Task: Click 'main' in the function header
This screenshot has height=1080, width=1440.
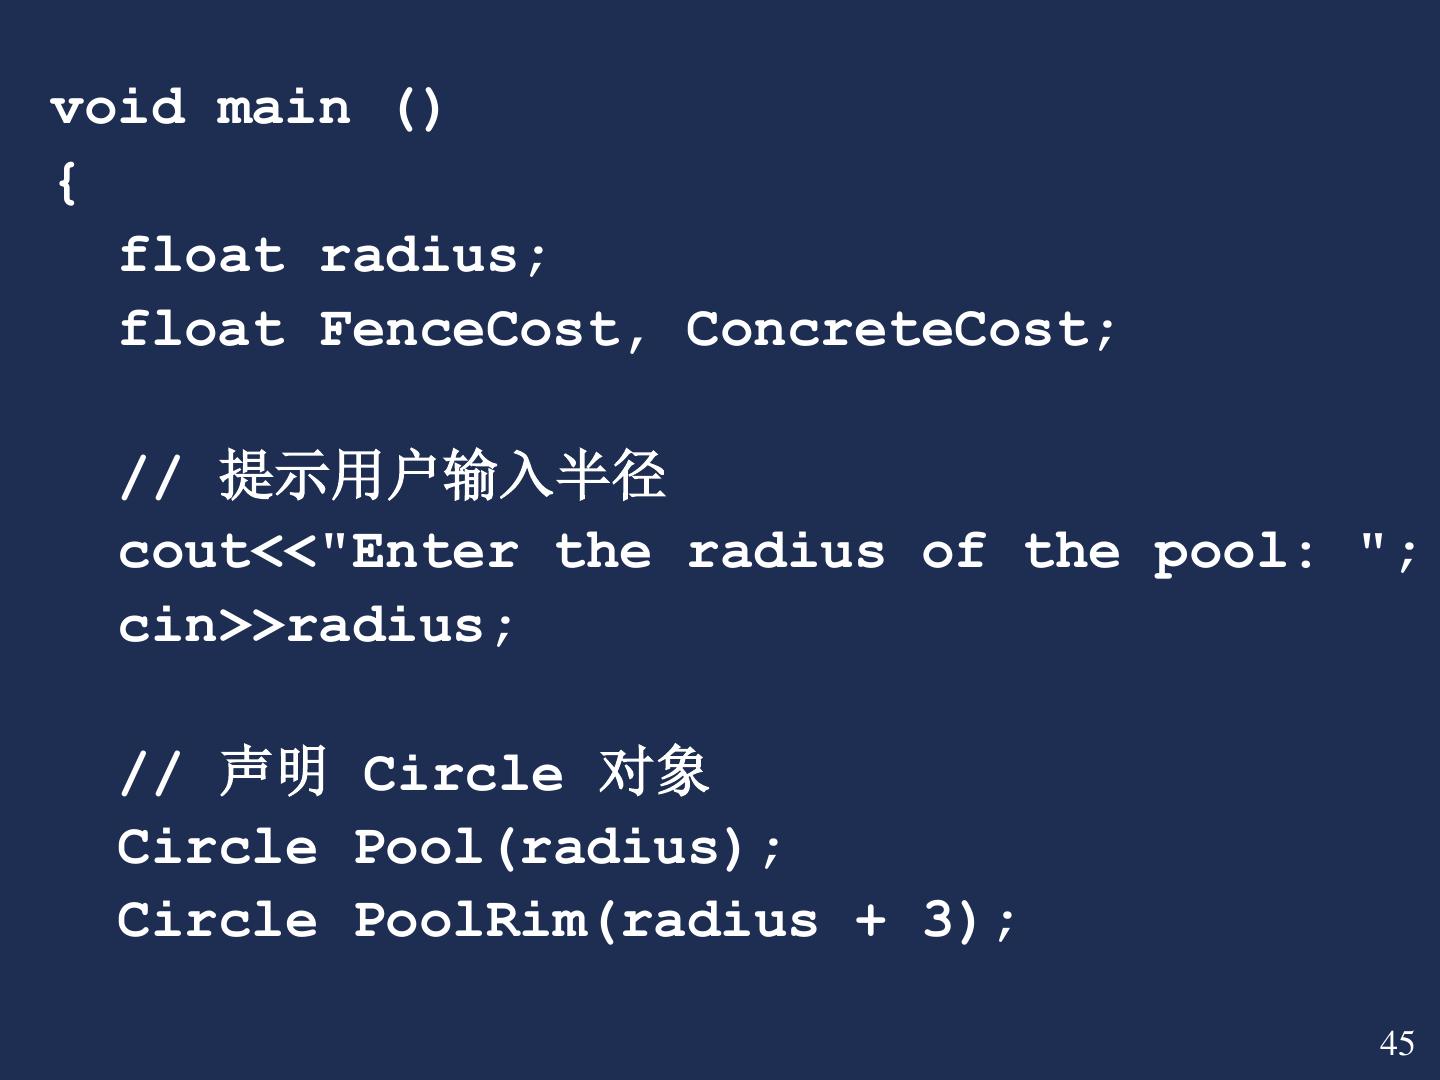Action: point(284,107)
